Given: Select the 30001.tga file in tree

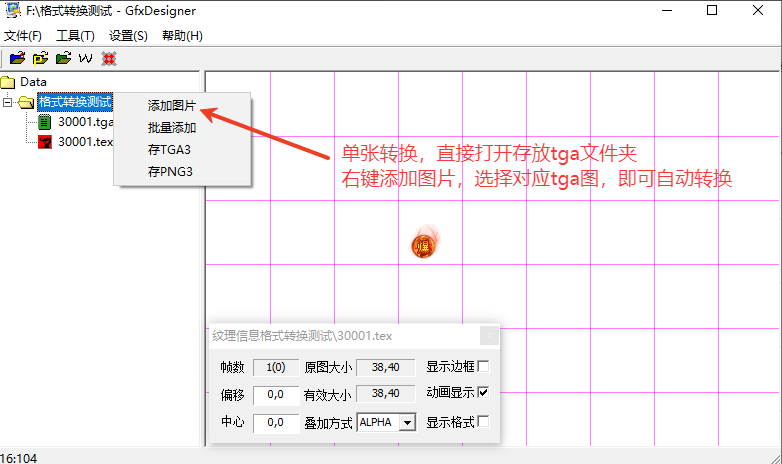Looking at the screenshot, I should pos(85,122).
